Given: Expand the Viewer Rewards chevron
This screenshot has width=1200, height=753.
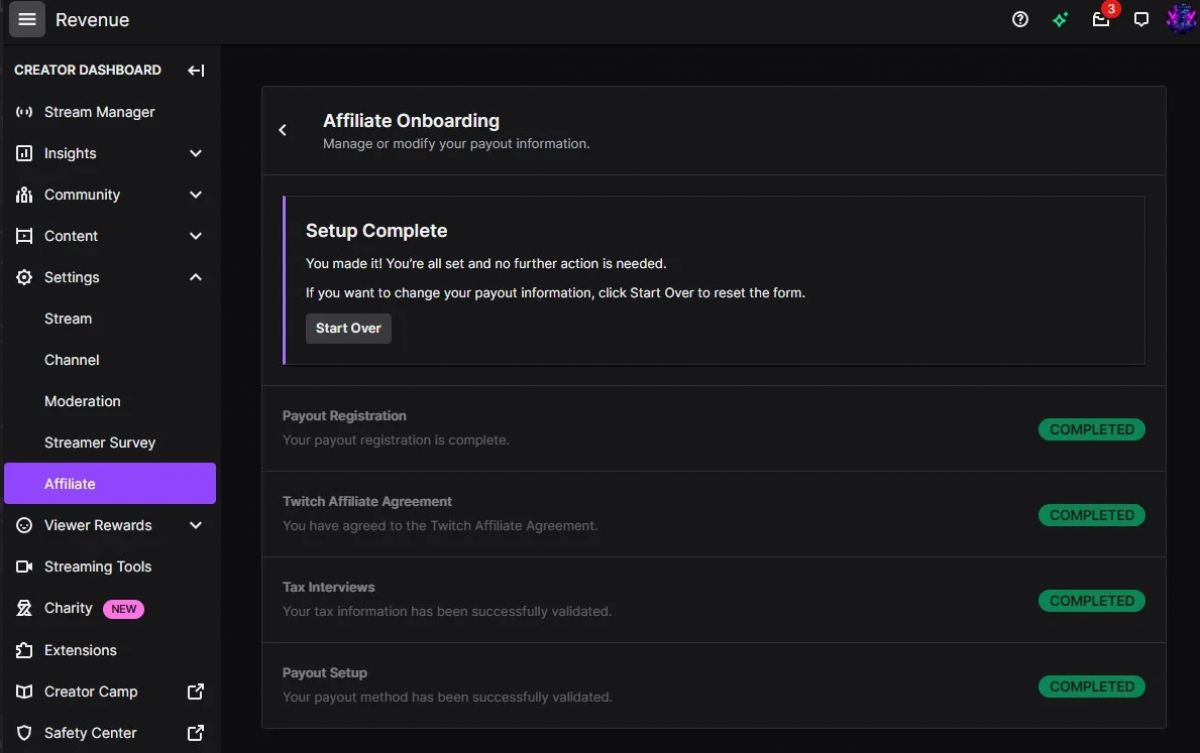Looking at the screenshot, I should coord(196,525).
